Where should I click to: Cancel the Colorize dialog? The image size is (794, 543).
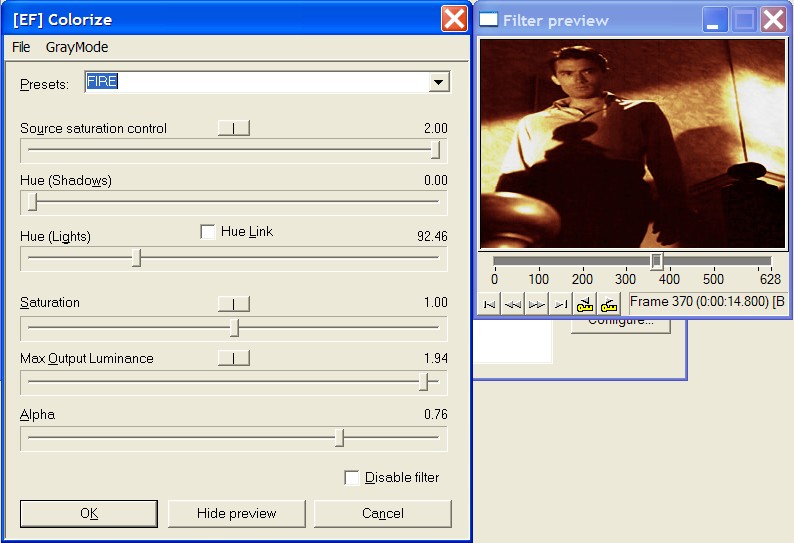383,514
